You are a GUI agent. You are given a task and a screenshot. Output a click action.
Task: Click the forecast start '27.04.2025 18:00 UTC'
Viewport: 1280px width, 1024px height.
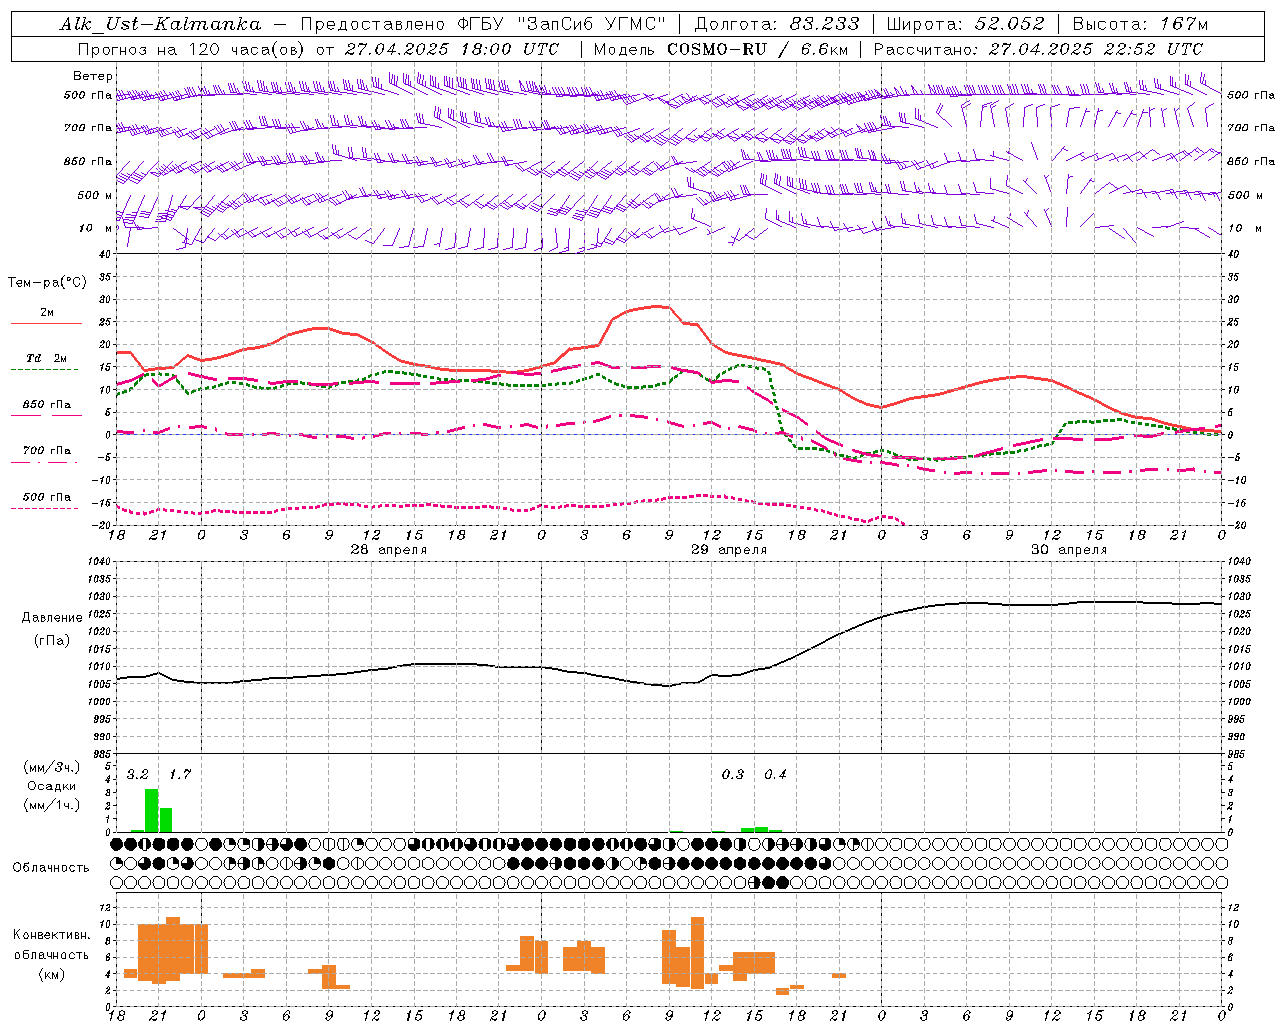(x=451, y=49)
